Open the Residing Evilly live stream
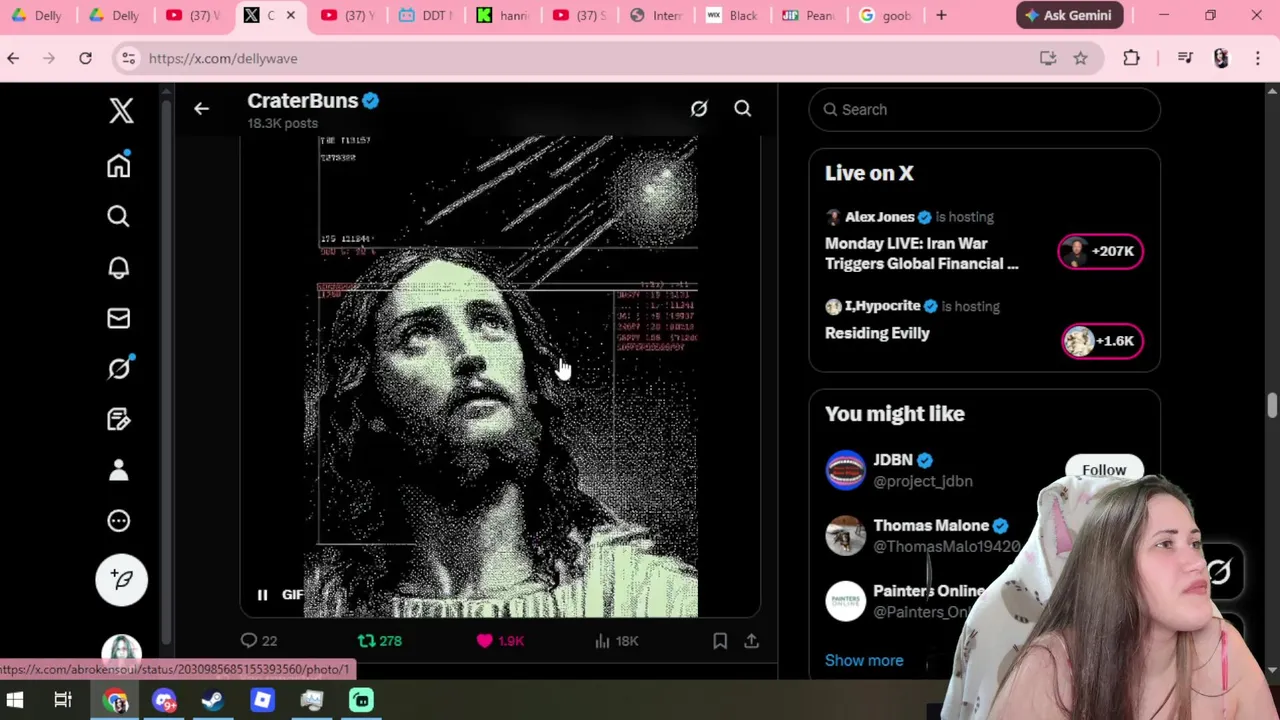1280x720 pixels. coord(877,333)
